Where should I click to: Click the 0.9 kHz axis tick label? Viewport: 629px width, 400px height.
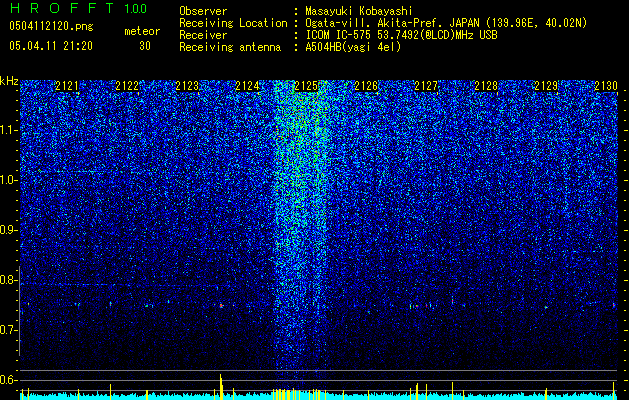9,230
